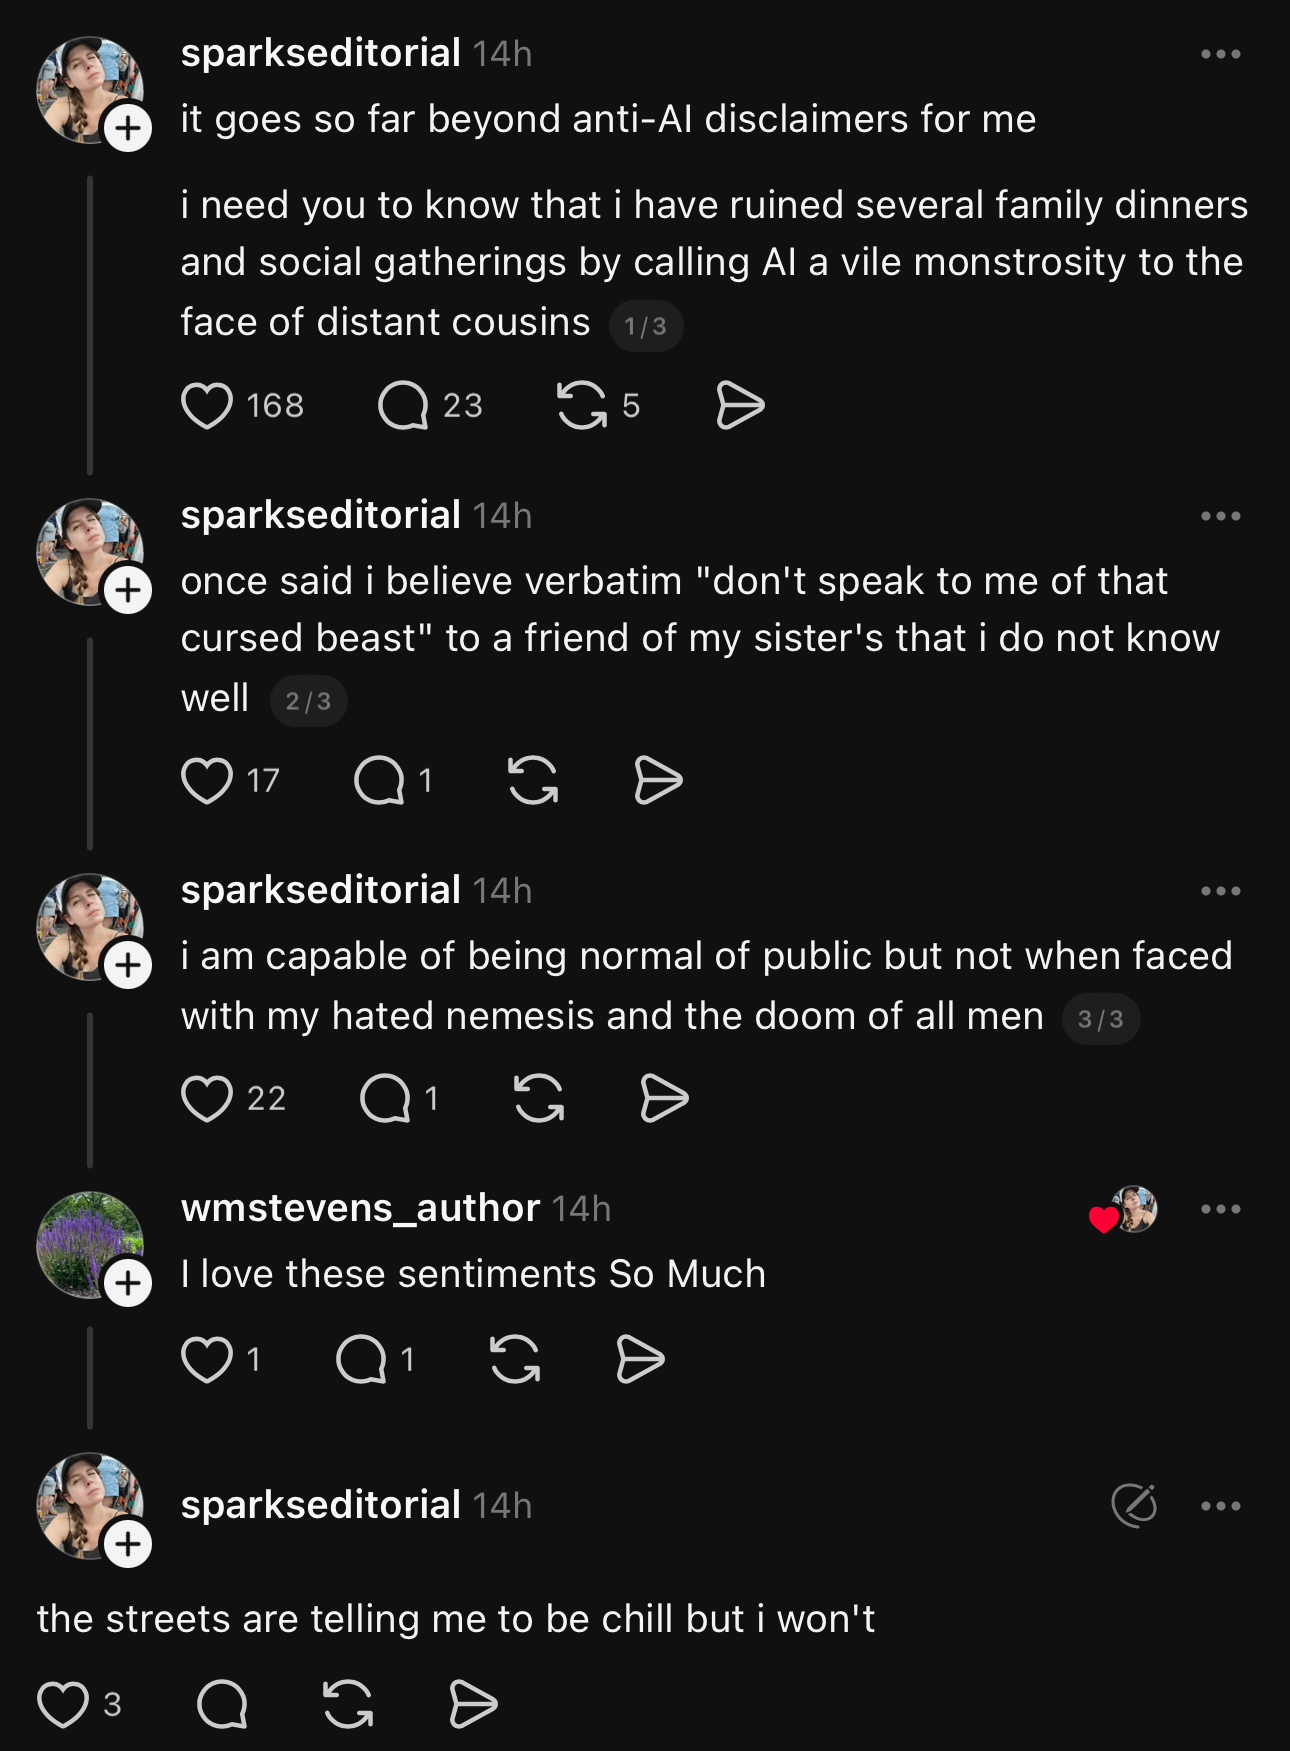1290x1751 pixels.
Task: Open more options for the first post
Action: [1220, 55]
